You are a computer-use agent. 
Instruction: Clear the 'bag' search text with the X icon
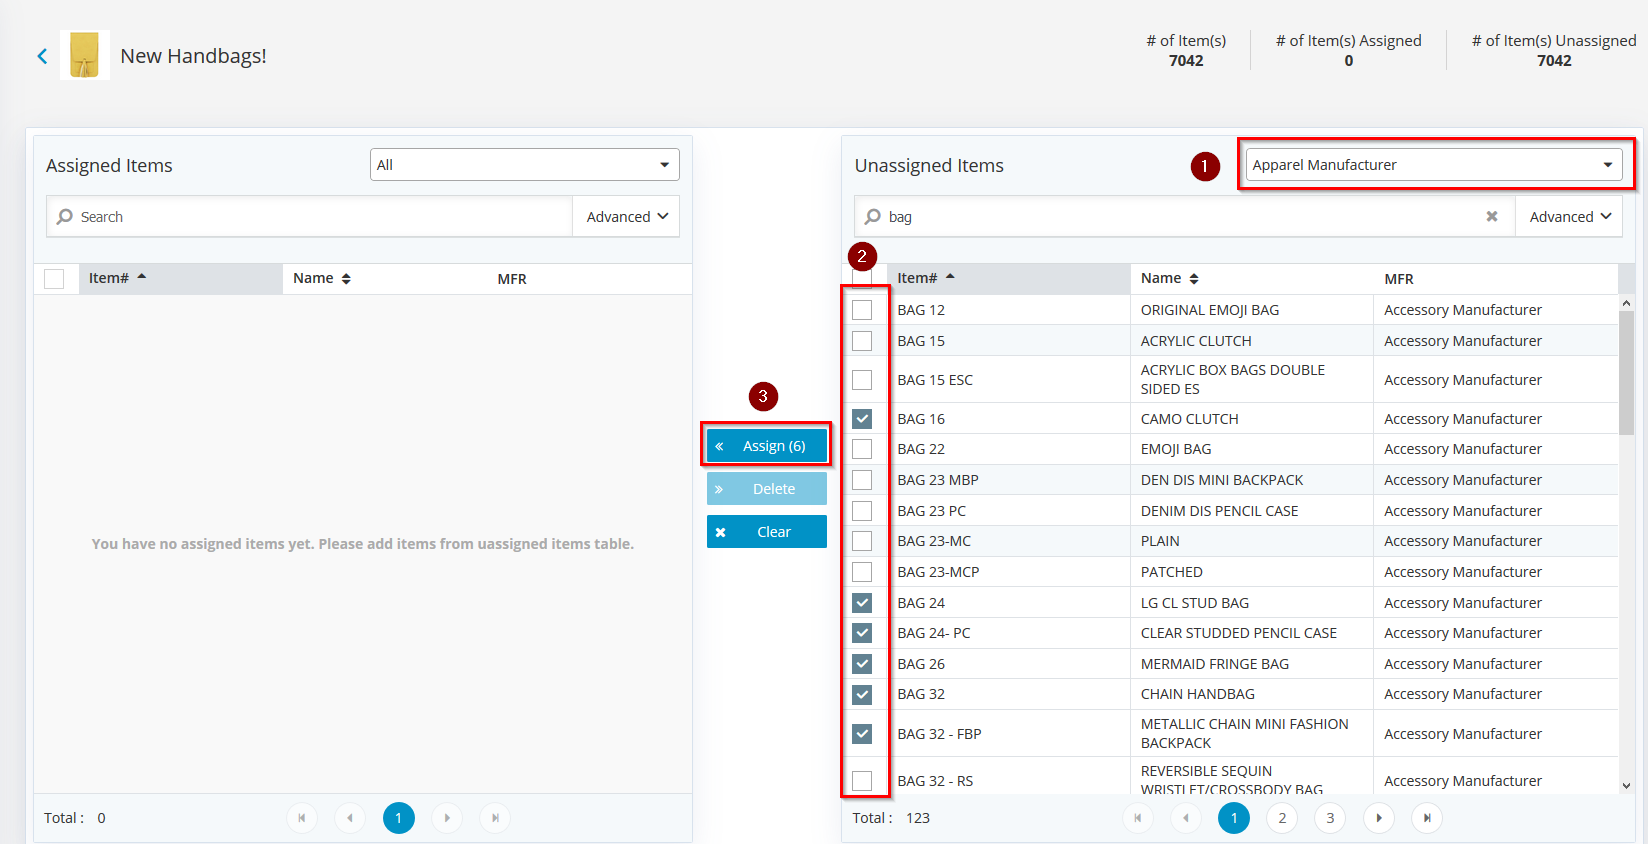(x=1492, y=216)
